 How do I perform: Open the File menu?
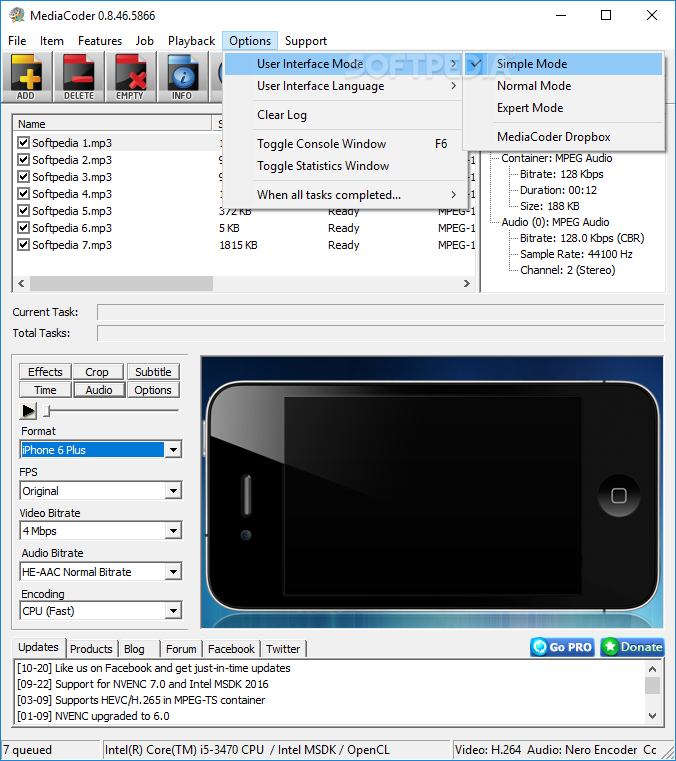click(x=17, y=41)
